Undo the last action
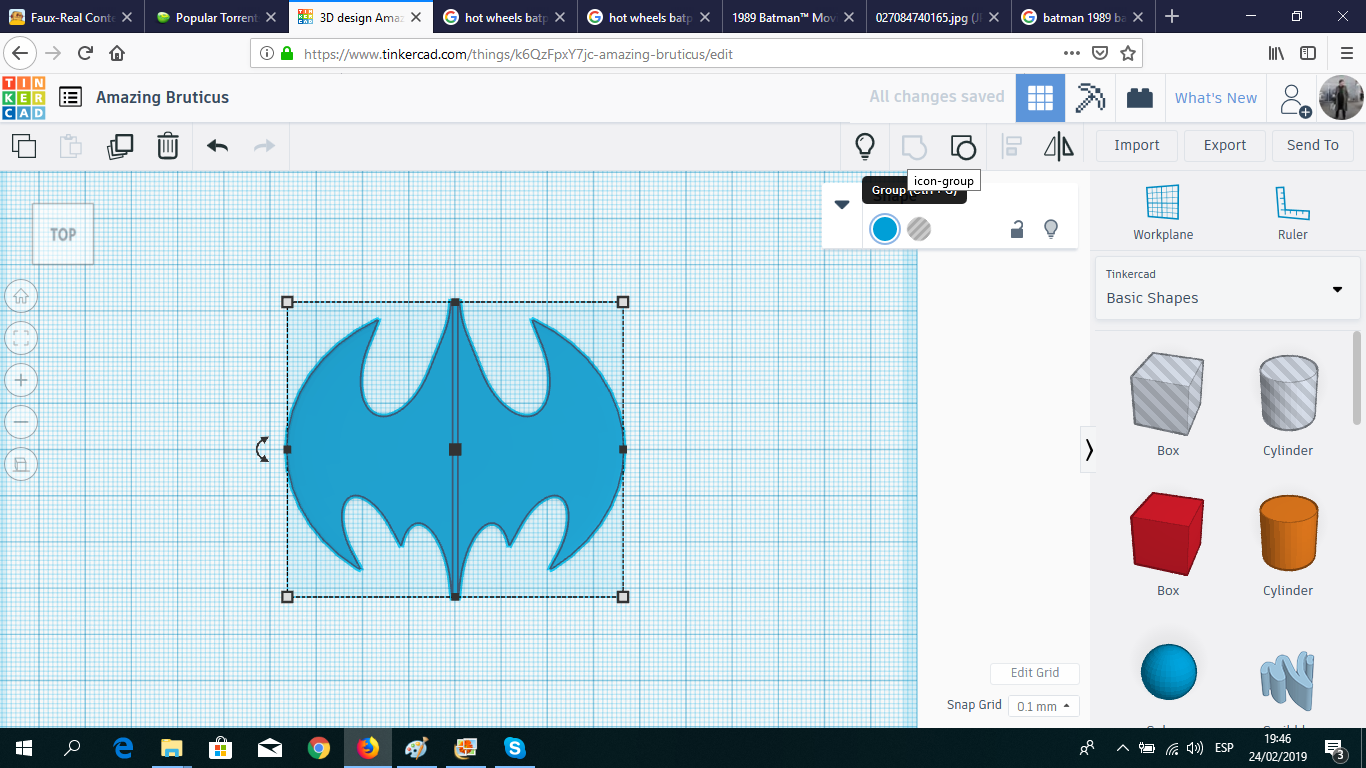Screen dimensions: 1366x768 click(217, 146)
